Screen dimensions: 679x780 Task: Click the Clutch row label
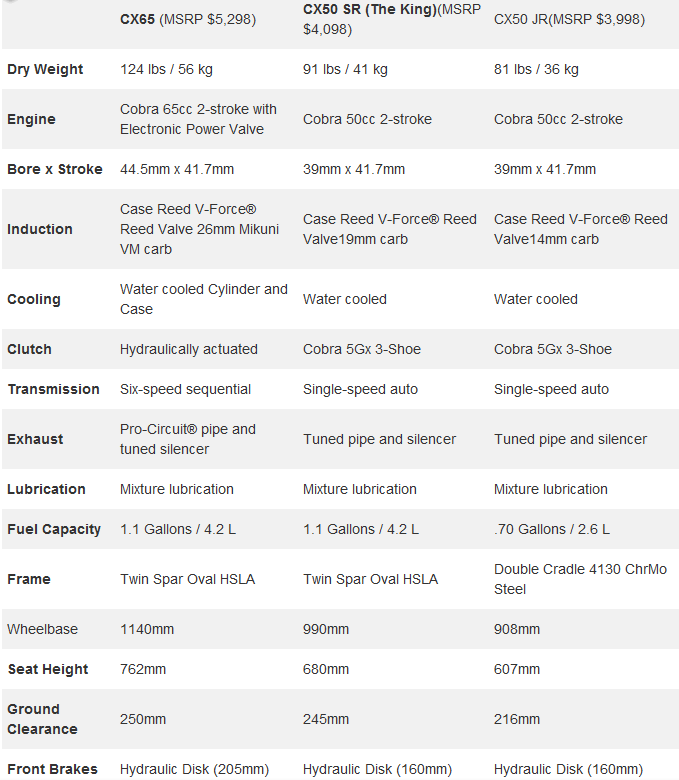[x=29, y=349]
